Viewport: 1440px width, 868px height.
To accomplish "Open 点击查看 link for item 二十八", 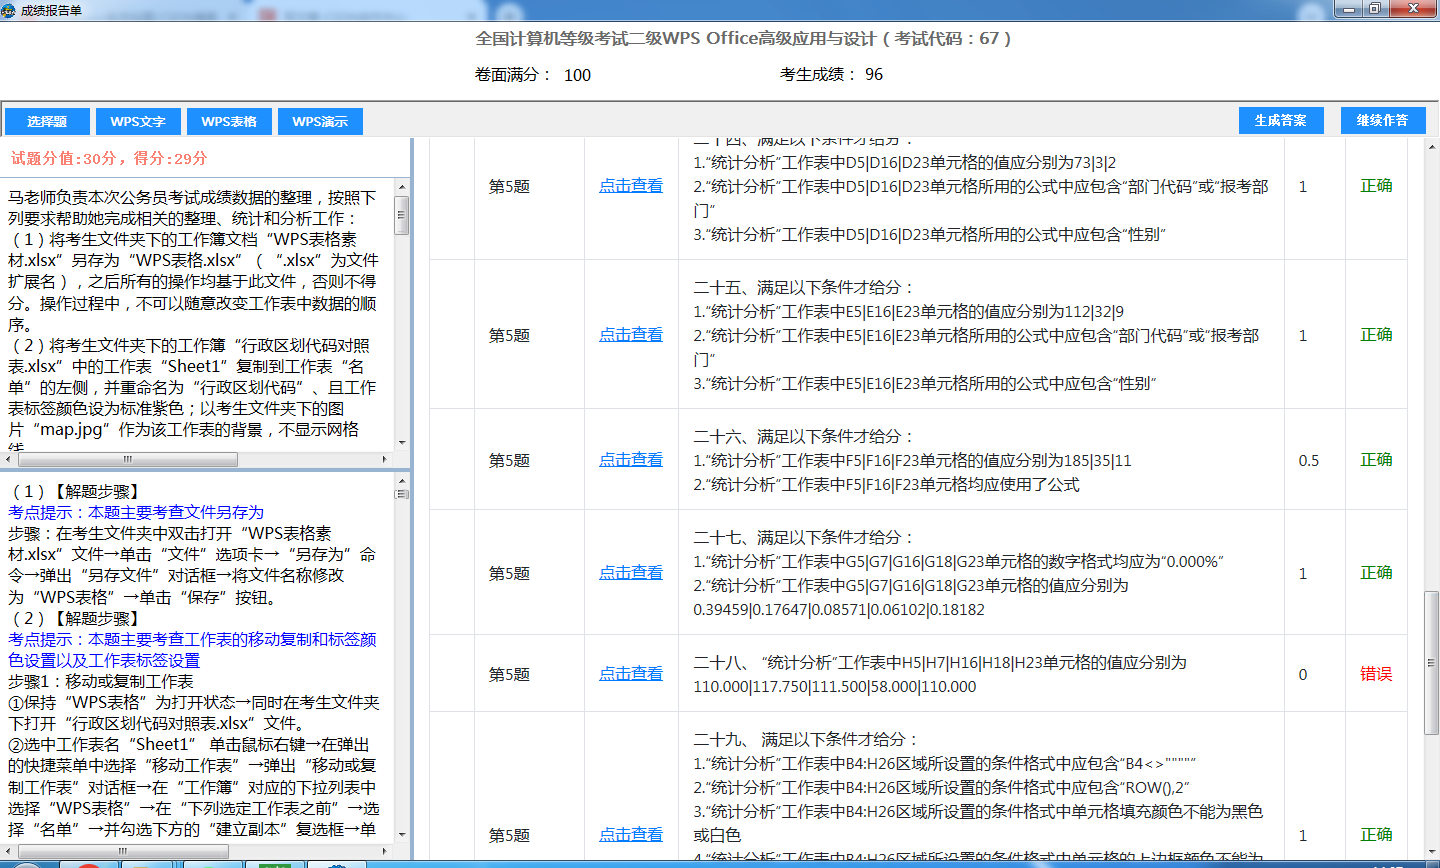I will [631, 673].
